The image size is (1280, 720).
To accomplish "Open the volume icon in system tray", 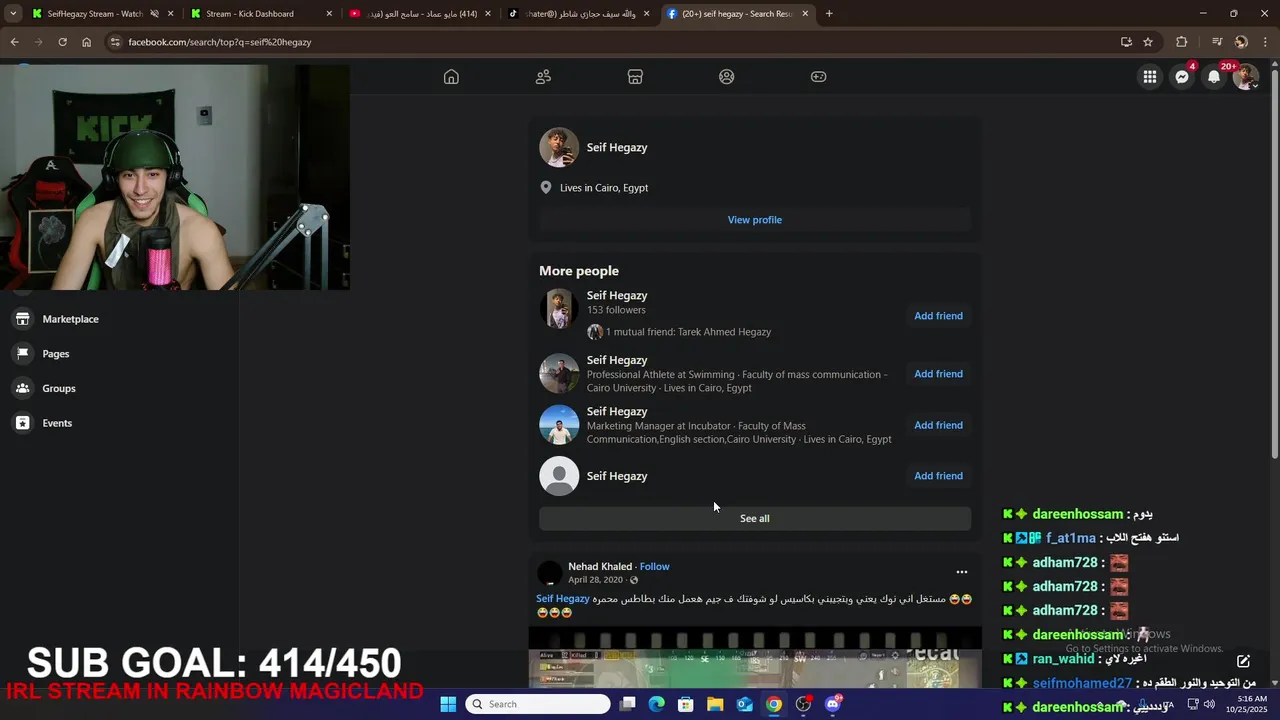I will (x=1209, y=704).
